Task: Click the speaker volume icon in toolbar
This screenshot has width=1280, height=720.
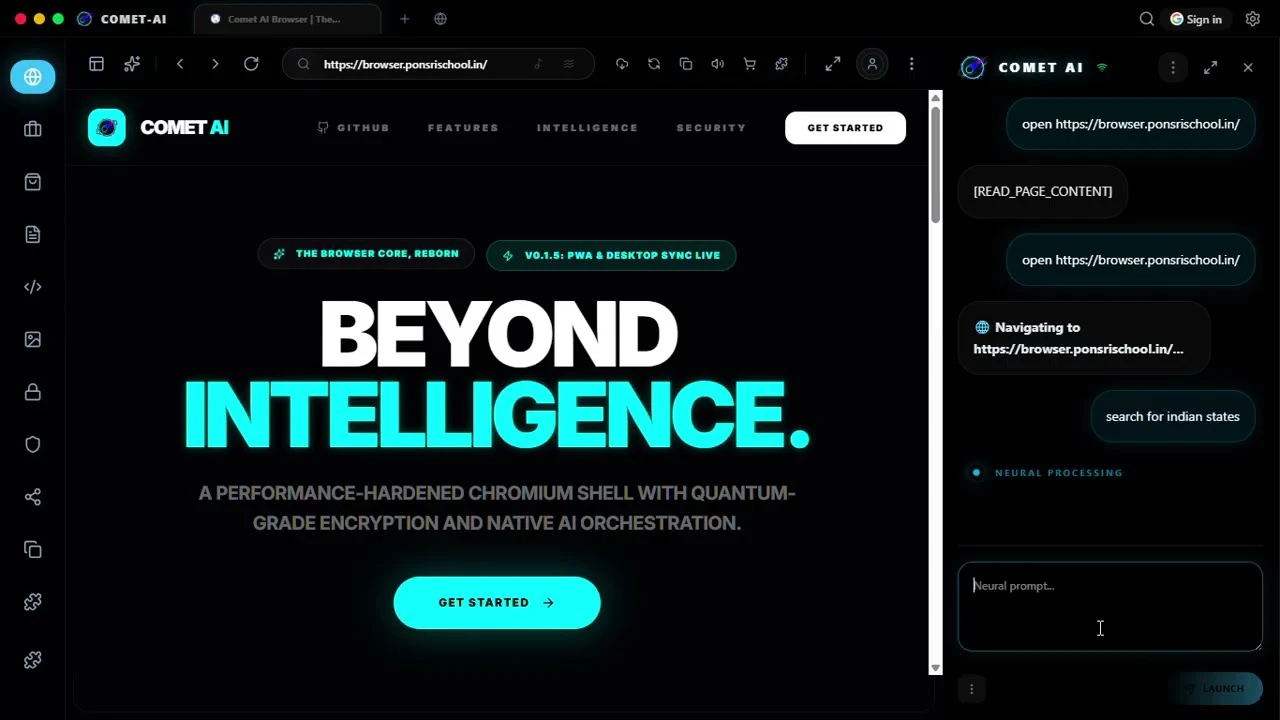Action: click(x=718, y=64)
